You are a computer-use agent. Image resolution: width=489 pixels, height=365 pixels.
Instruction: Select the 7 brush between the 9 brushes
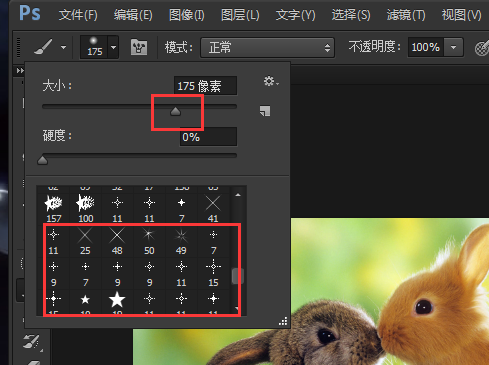[85, 273]
